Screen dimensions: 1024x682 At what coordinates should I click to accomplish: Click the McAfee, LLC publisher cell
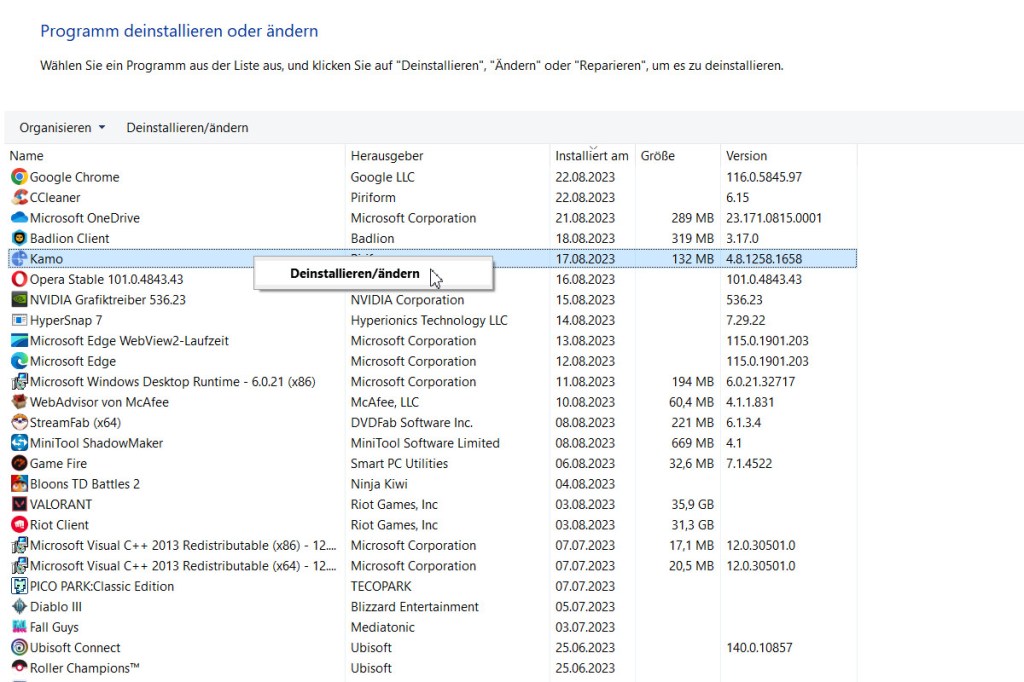pyautogui.click(x=385, y=402)
